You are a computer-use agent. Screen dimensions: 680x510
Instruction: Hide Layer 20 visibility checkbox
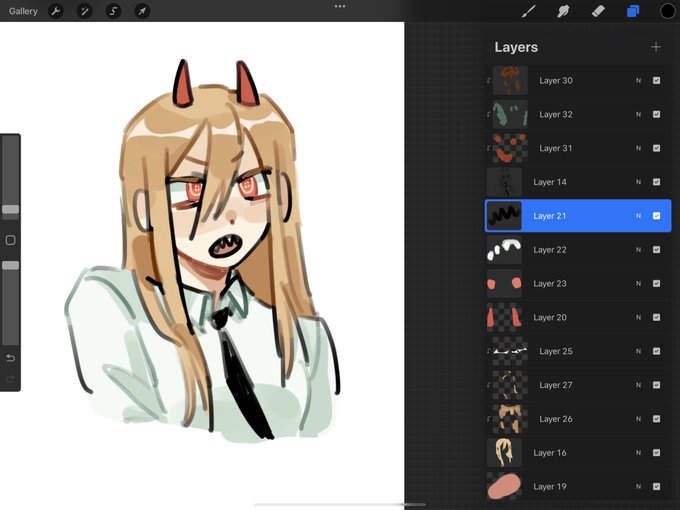[656, 317]
